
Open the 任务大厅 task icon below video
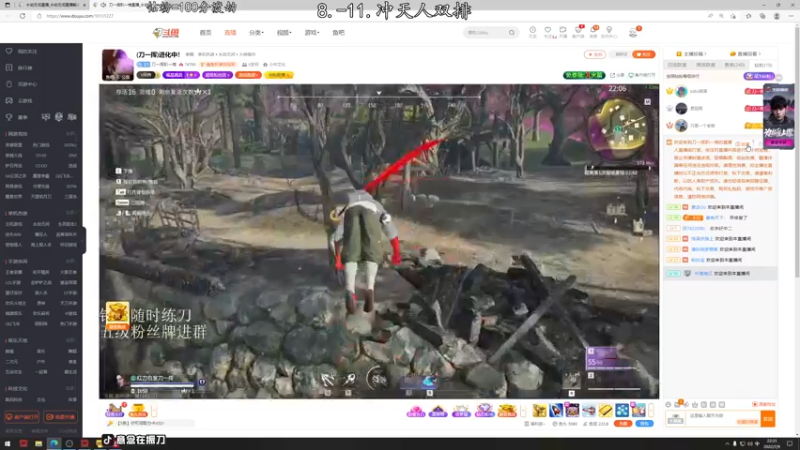coord(115,410)
